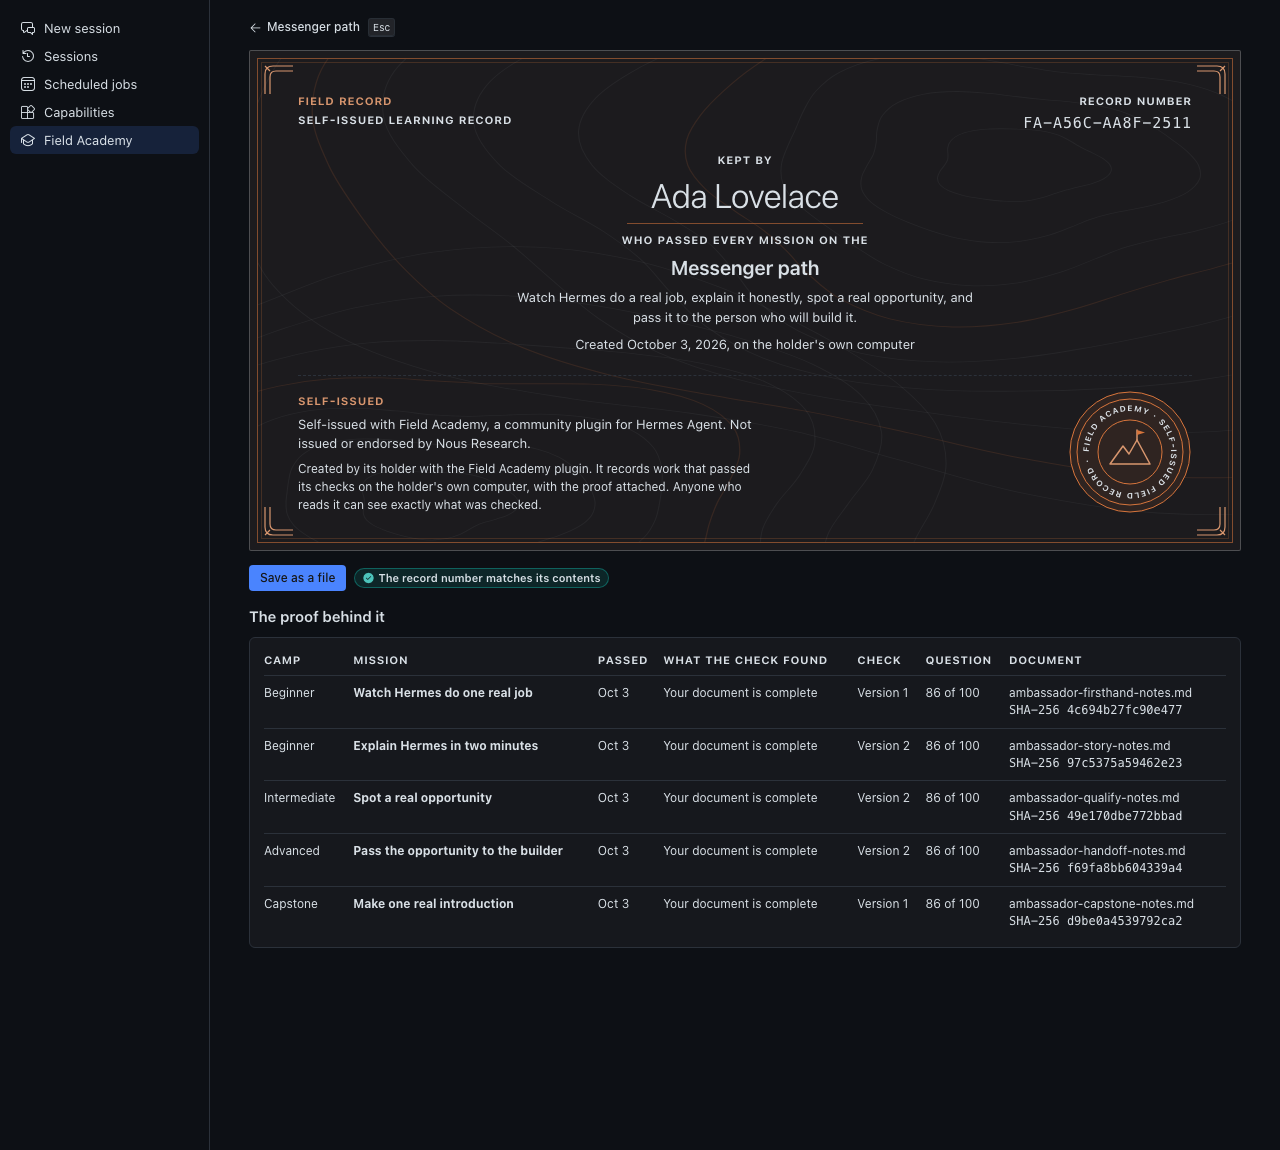Click the Field Academy mountain seal
This screenshot has width=1280, height=1150.
pos(1130,452)
